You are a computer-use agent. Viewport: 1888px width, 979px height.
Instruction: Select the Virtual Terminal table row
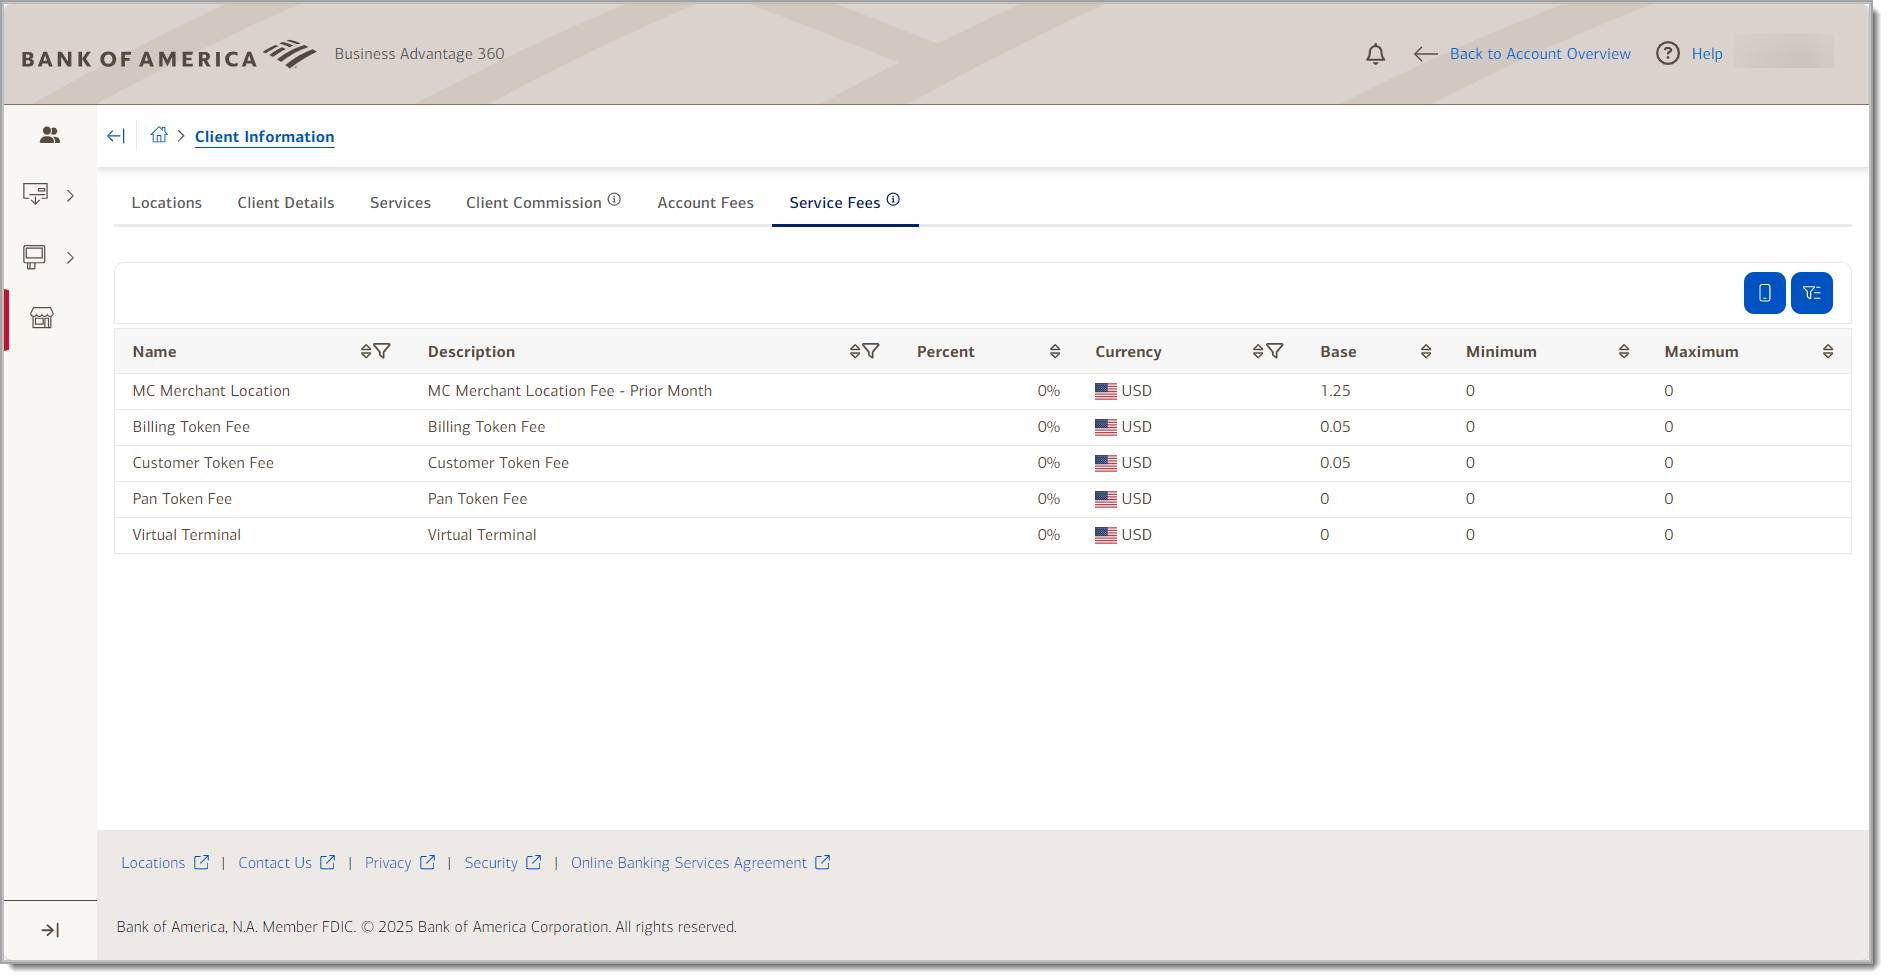[x=700, y=534]
